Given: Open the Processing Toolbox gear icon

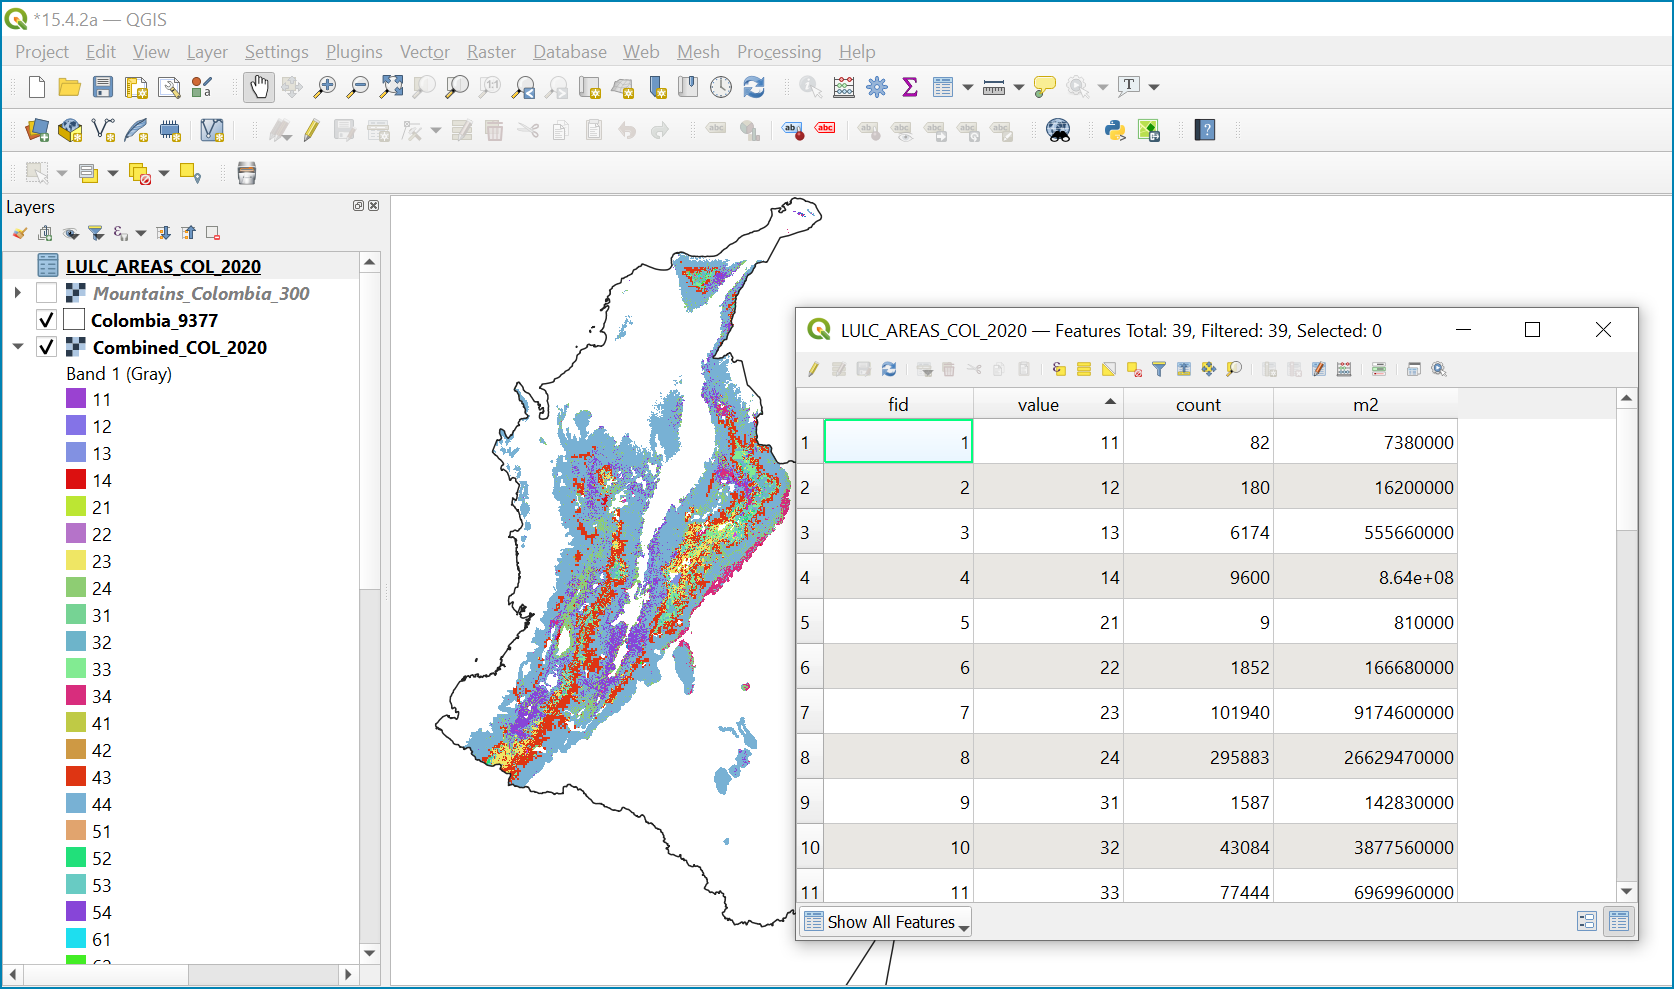Looking at the screenshot, I should (877, 87).
